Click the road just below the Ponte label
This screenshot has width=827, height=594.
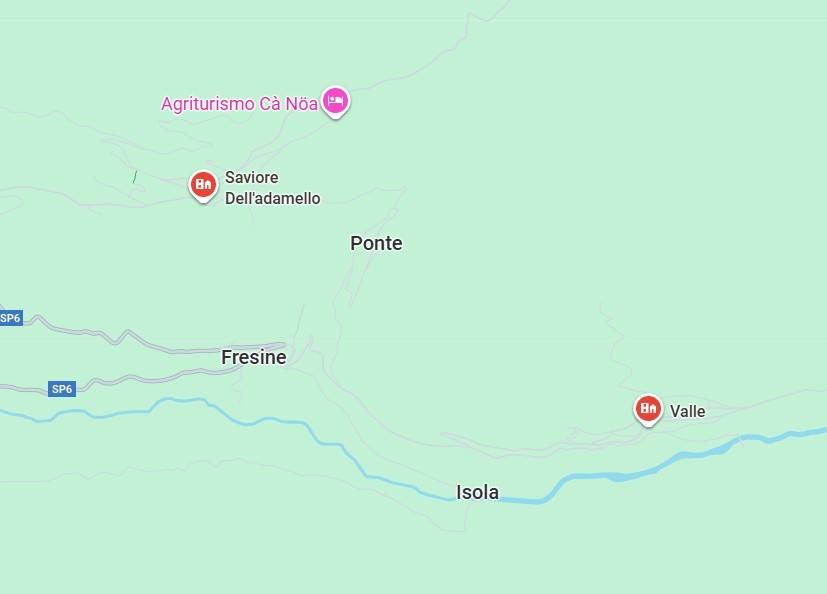[x=359, y=274]
